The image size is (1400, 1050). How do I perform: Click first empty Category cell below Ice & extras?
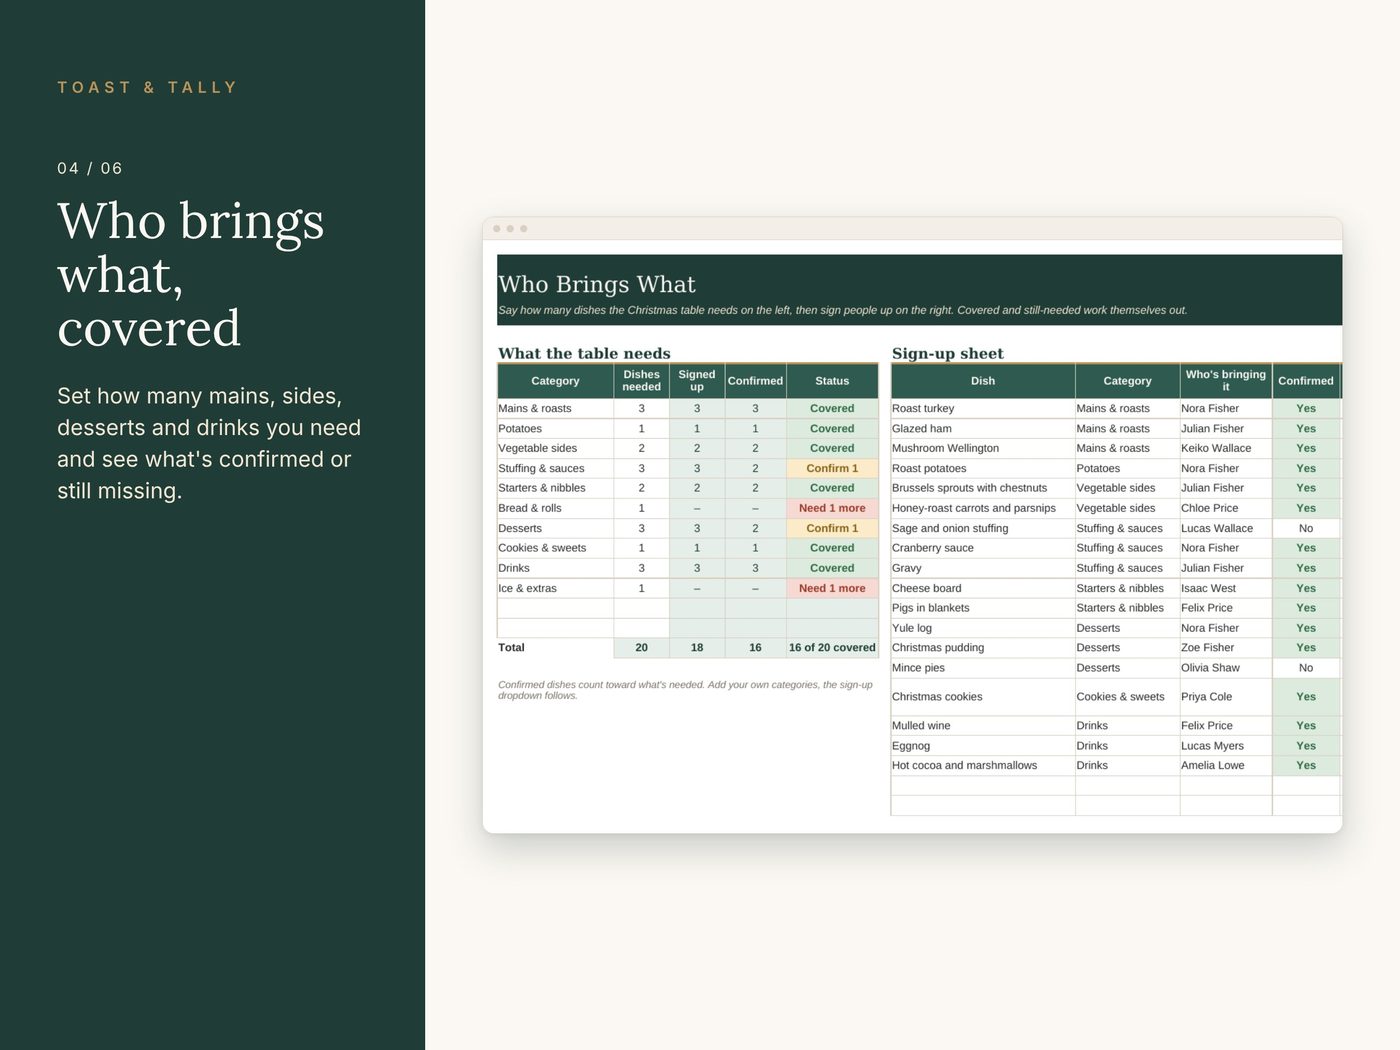(555, 608)
